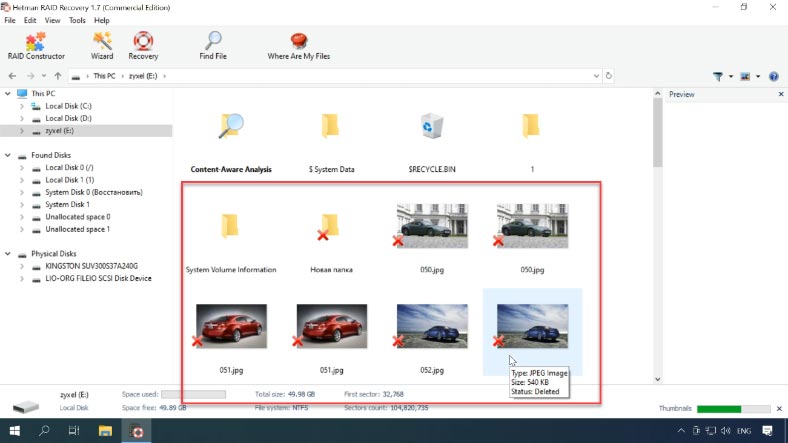Open the folder named 1
Image resolution: width=788 pixels, height=443 pixels.
[532, 143]
